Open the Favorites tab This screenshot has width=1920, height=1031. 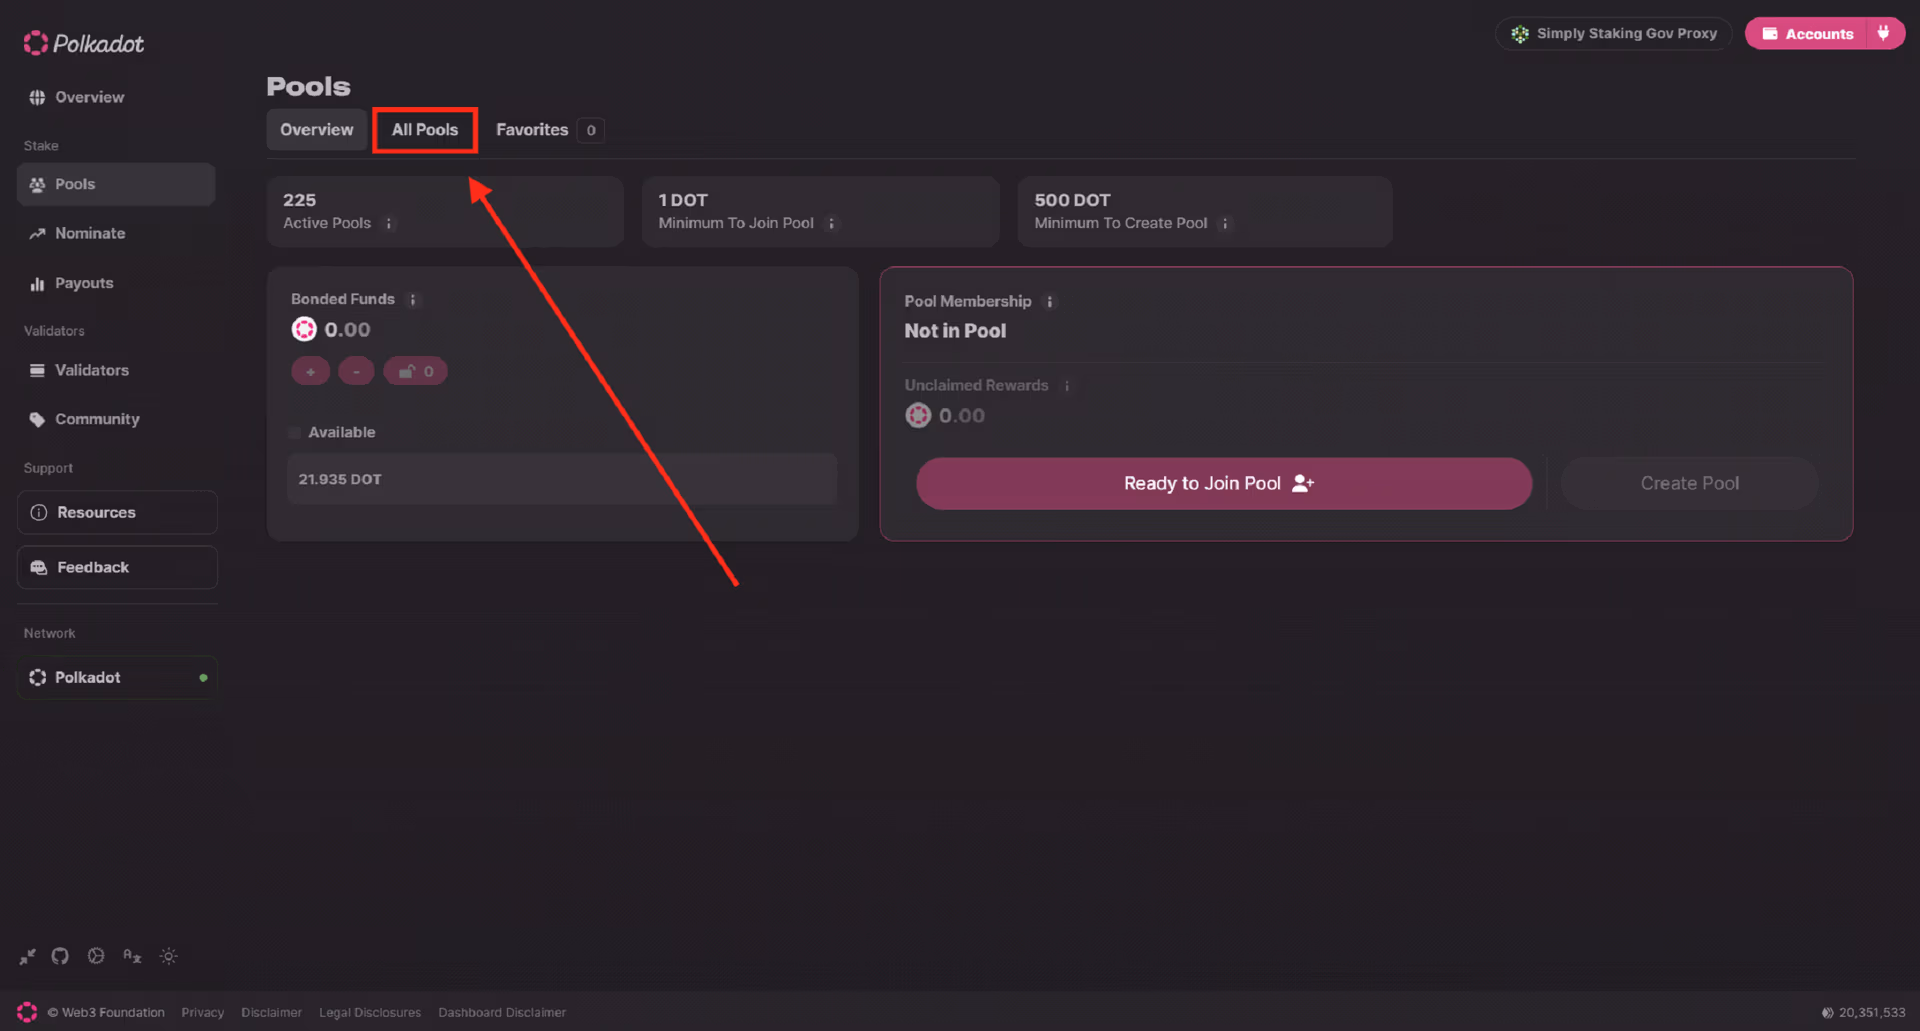coord(533,130)
